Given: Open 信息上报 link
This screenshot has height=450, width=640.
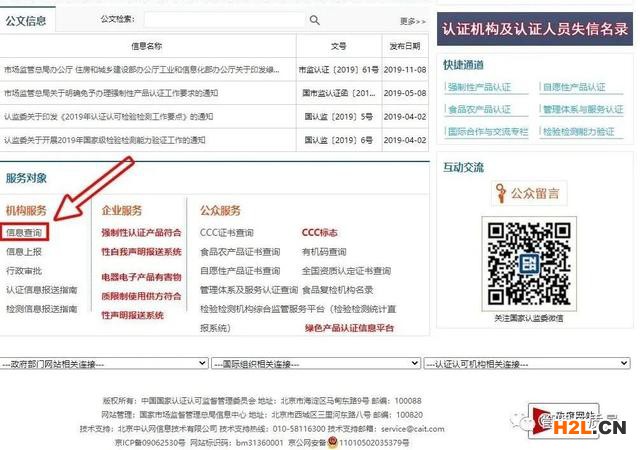Looking at the screenshot, I should click(25, 252).
